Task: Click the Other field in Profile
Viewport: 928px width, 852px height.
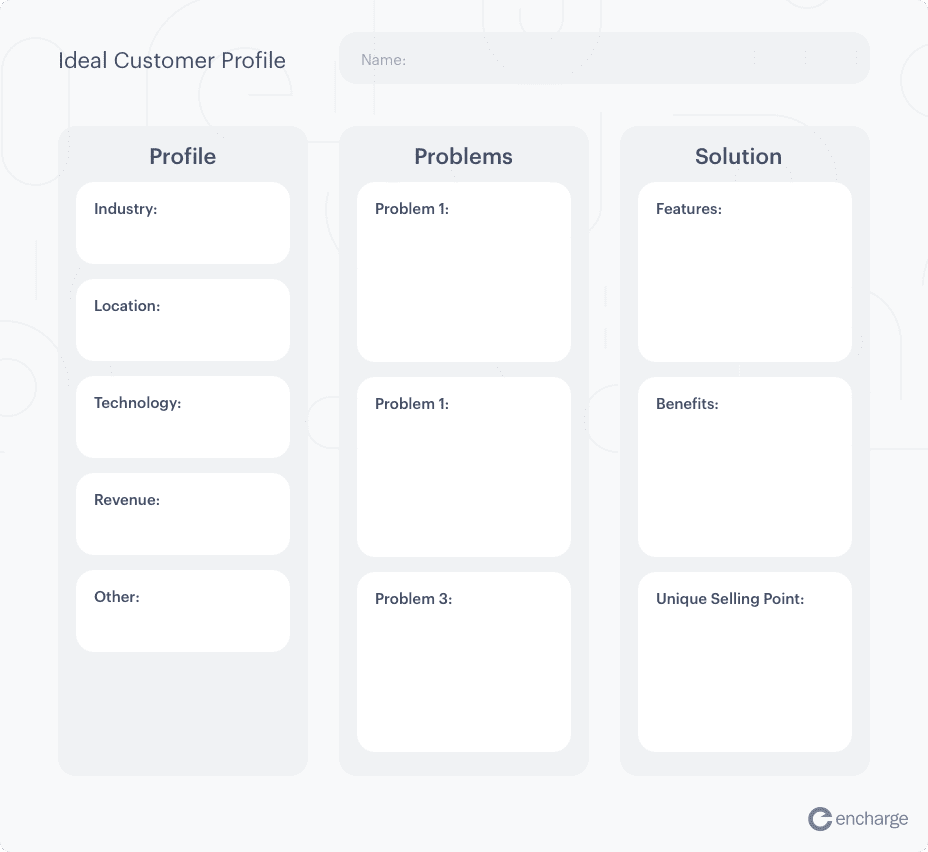Action: (183, 611)
